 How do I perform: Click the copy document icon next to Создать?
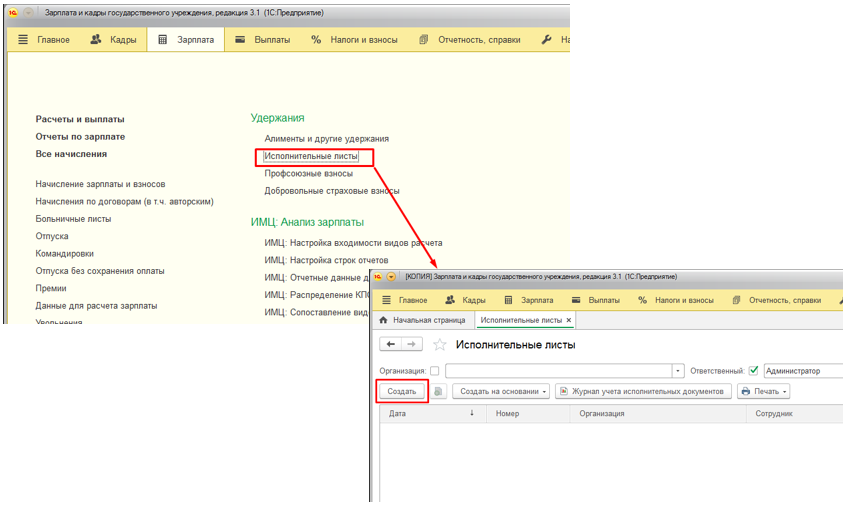click(x=438, y=392)
